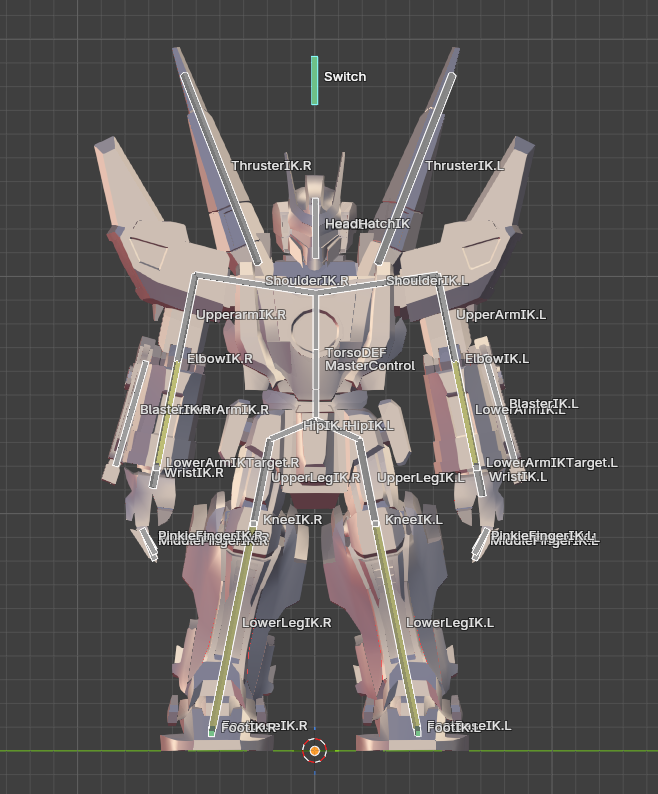Select the teal Switch bone
658x794 pixels.
pos(315,81)
